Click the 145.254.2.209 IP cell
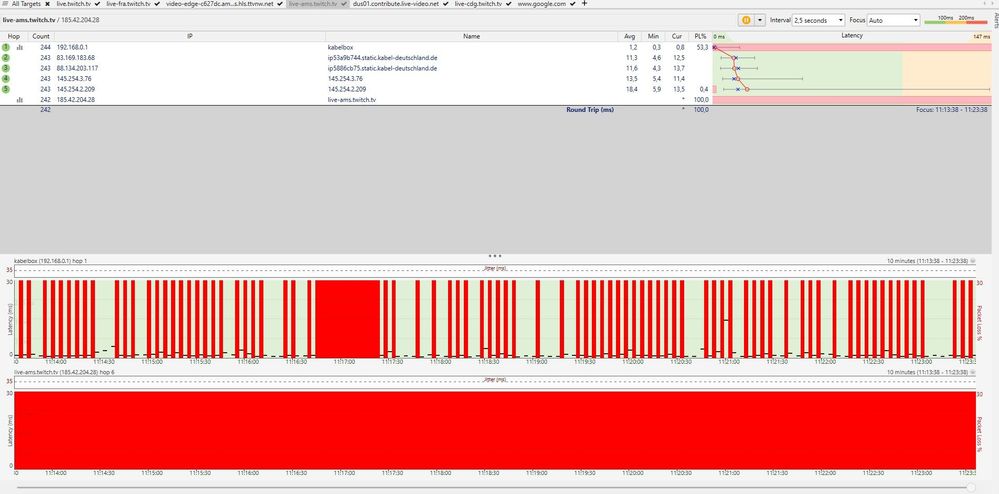 point(76,89)
